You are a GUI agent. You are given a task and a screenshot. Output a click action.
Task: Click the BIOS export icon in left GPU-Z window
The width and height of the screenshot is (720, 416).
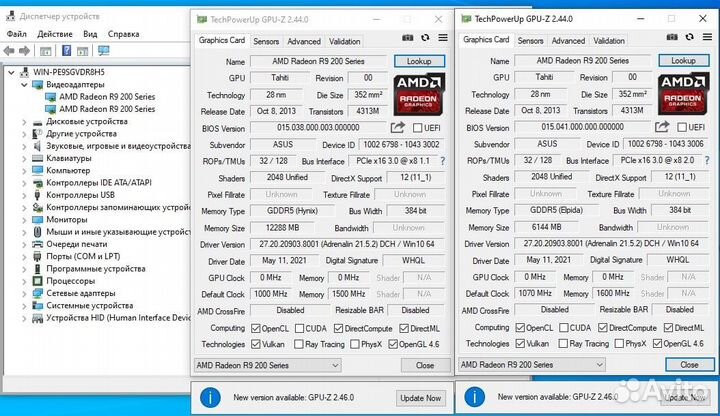[x=397, y=128]
